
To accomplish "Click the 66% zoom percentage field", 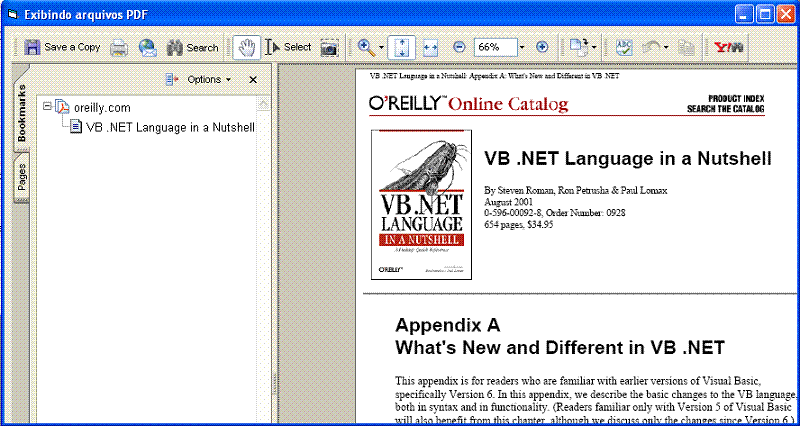I will (x=496, y=47).
